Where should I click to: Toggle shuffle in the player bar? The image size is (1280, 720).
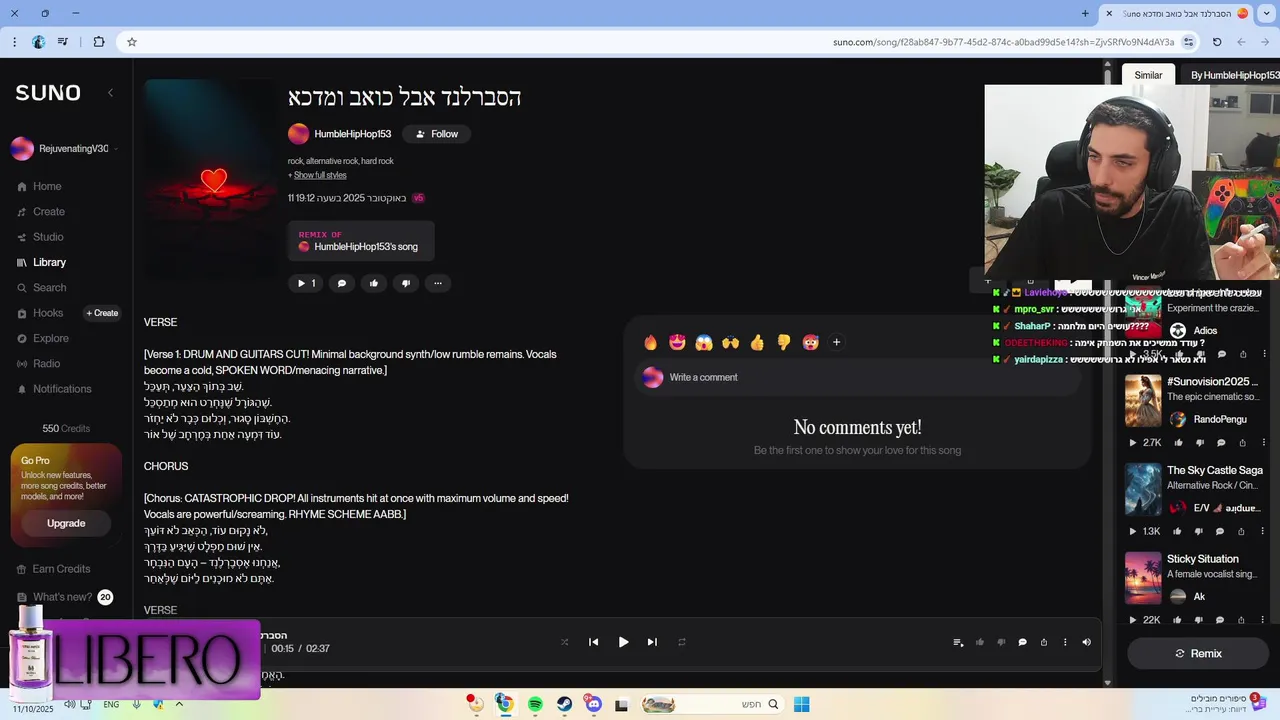pos(564,642)
